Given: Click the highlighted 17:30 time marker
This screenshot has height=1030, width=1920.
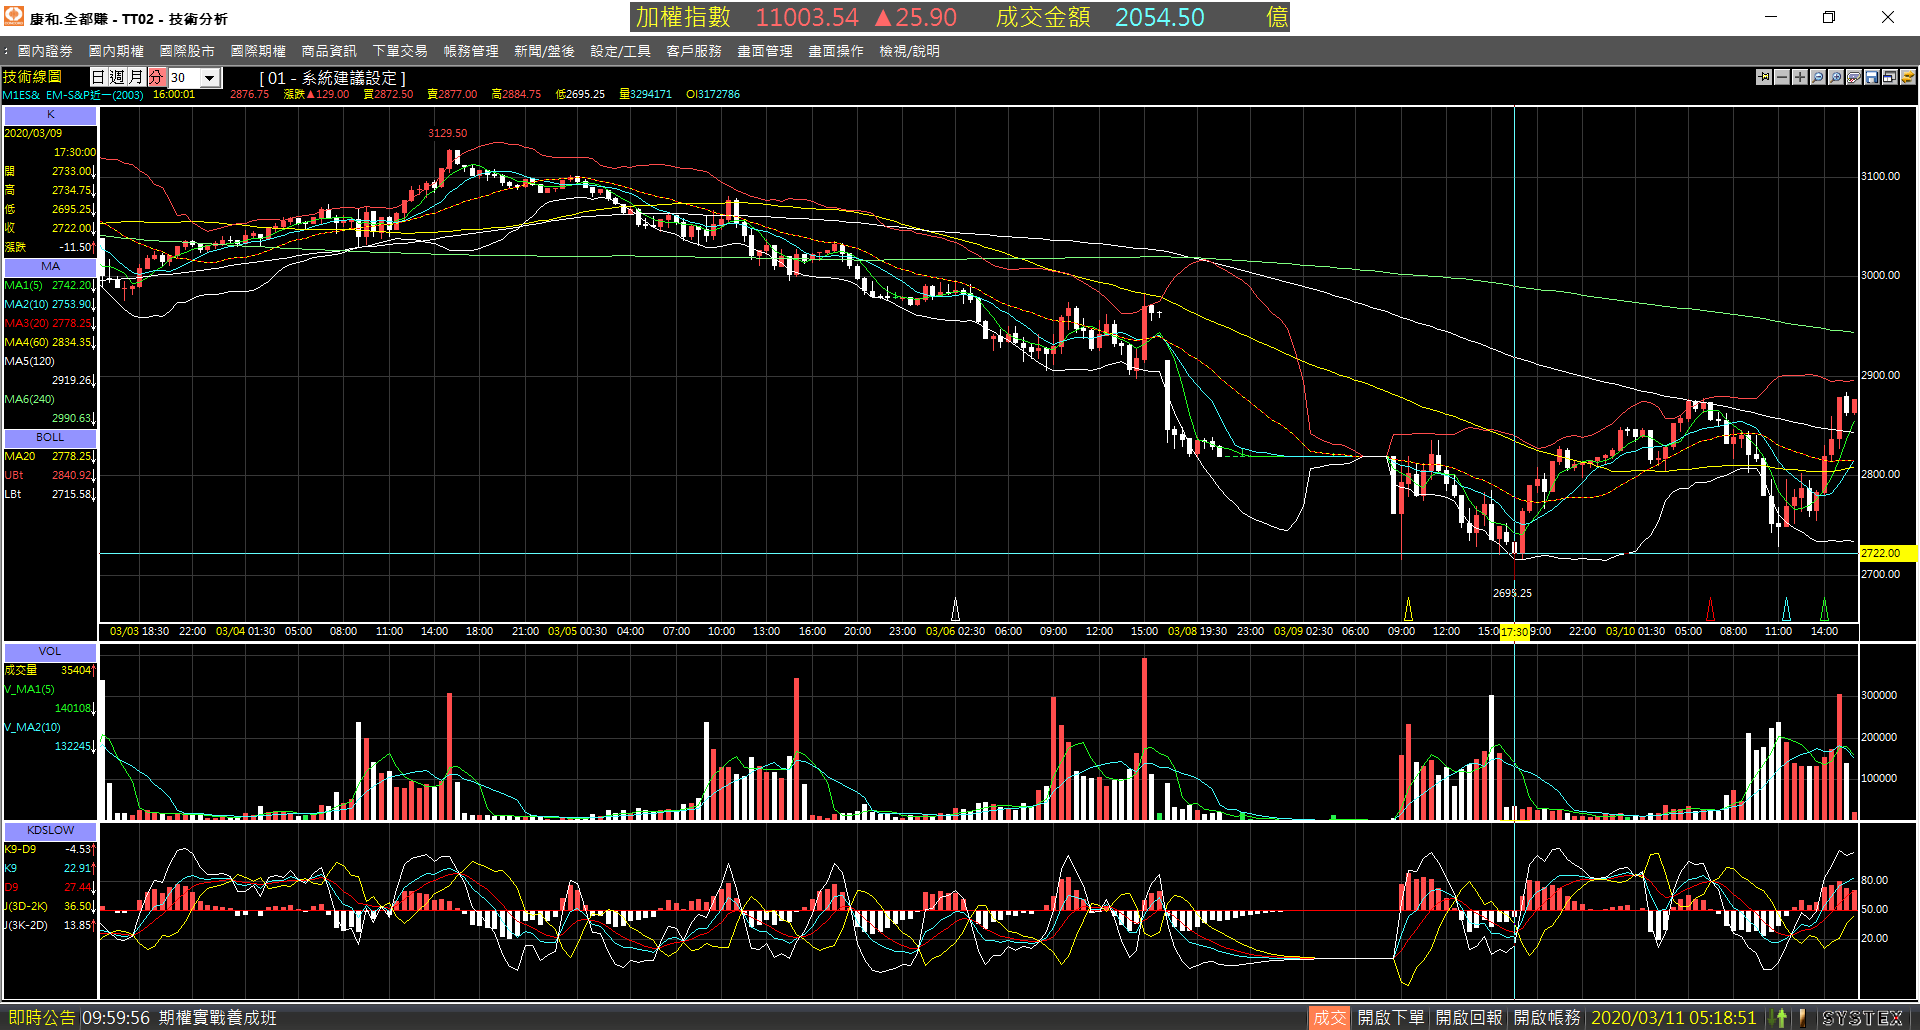Looking at the screenshot, I should pos(1514,632).
